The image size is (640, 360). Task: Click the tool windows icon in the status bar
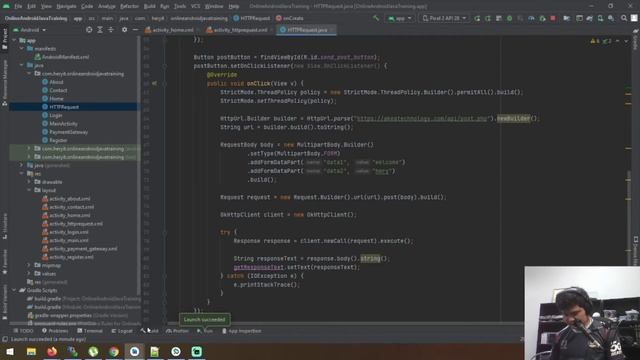coord(5,339)
